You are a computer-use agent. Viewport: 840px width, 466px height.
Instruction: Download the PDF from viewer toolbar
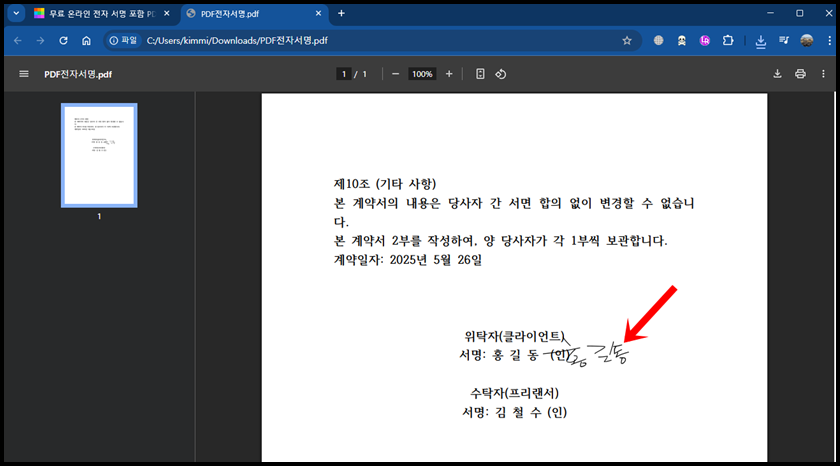click(x=777, y=74)
